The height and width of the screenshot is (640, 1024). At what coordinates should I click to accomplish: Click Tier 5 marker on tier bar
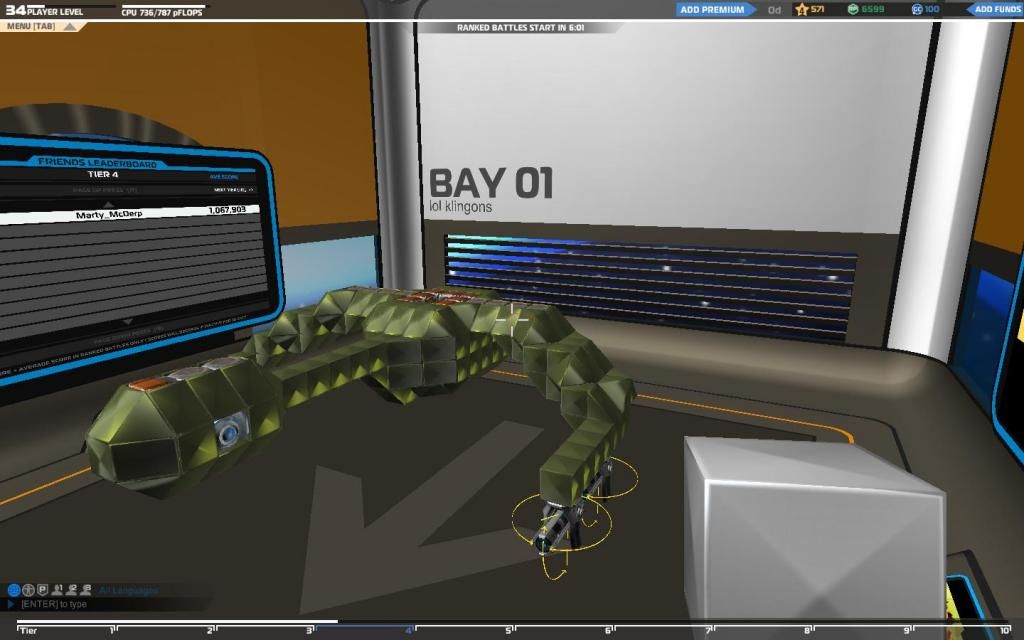coord(509,630)
